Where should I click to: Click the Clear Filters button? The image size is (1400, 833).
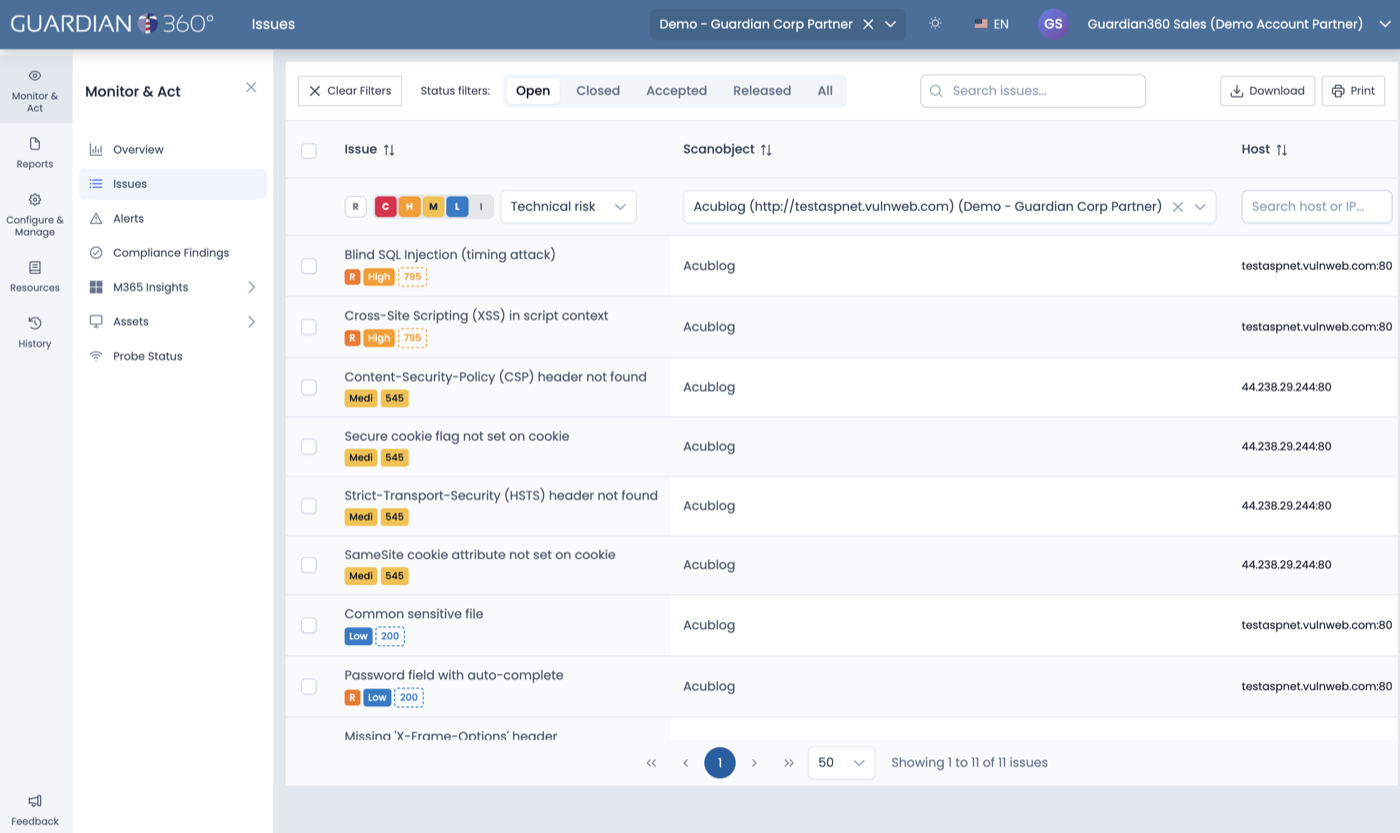(350, 91)
